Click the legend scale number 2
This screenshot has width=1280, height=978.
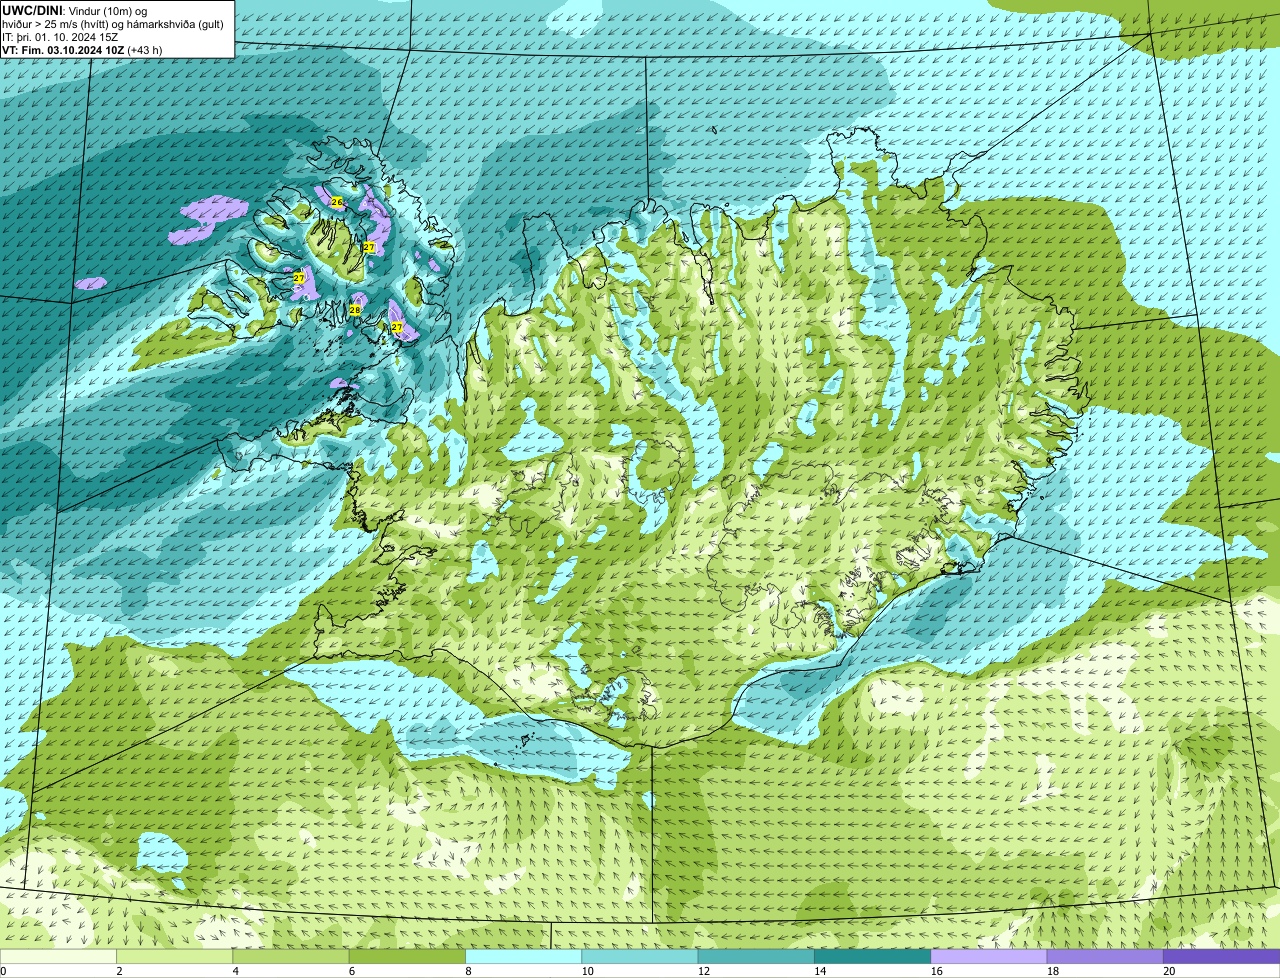pos(119,971)
